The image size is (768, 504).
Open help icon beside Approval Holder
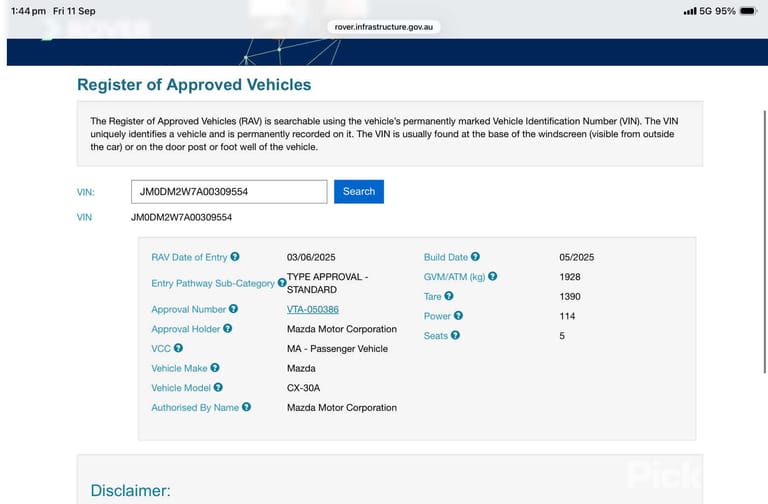(x=227, y=329)
